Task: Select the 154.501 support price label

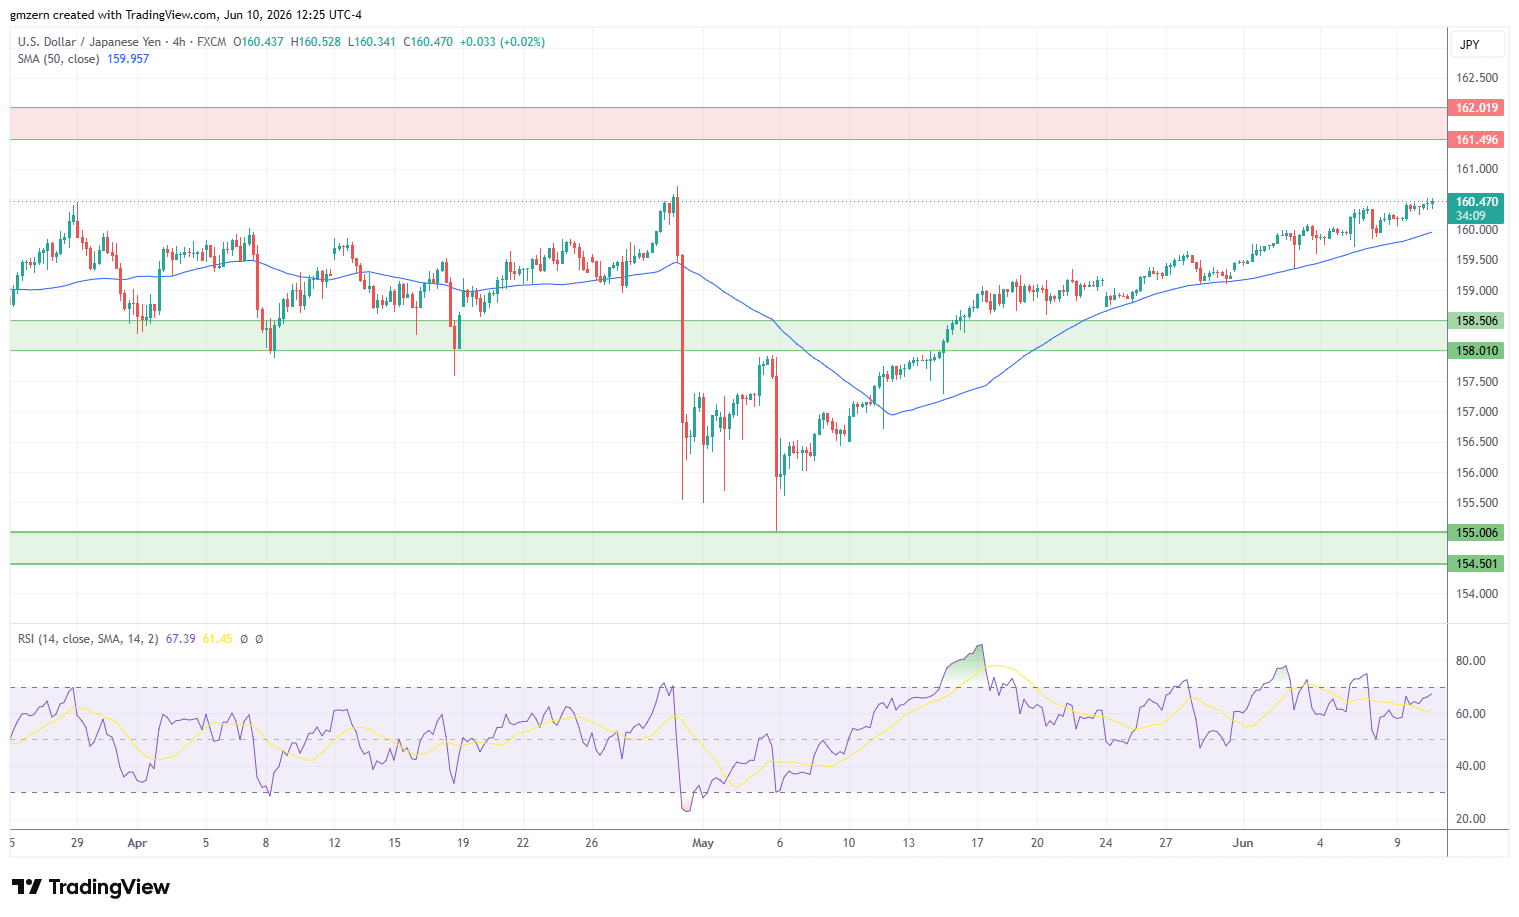Action: pos(1476,564)
